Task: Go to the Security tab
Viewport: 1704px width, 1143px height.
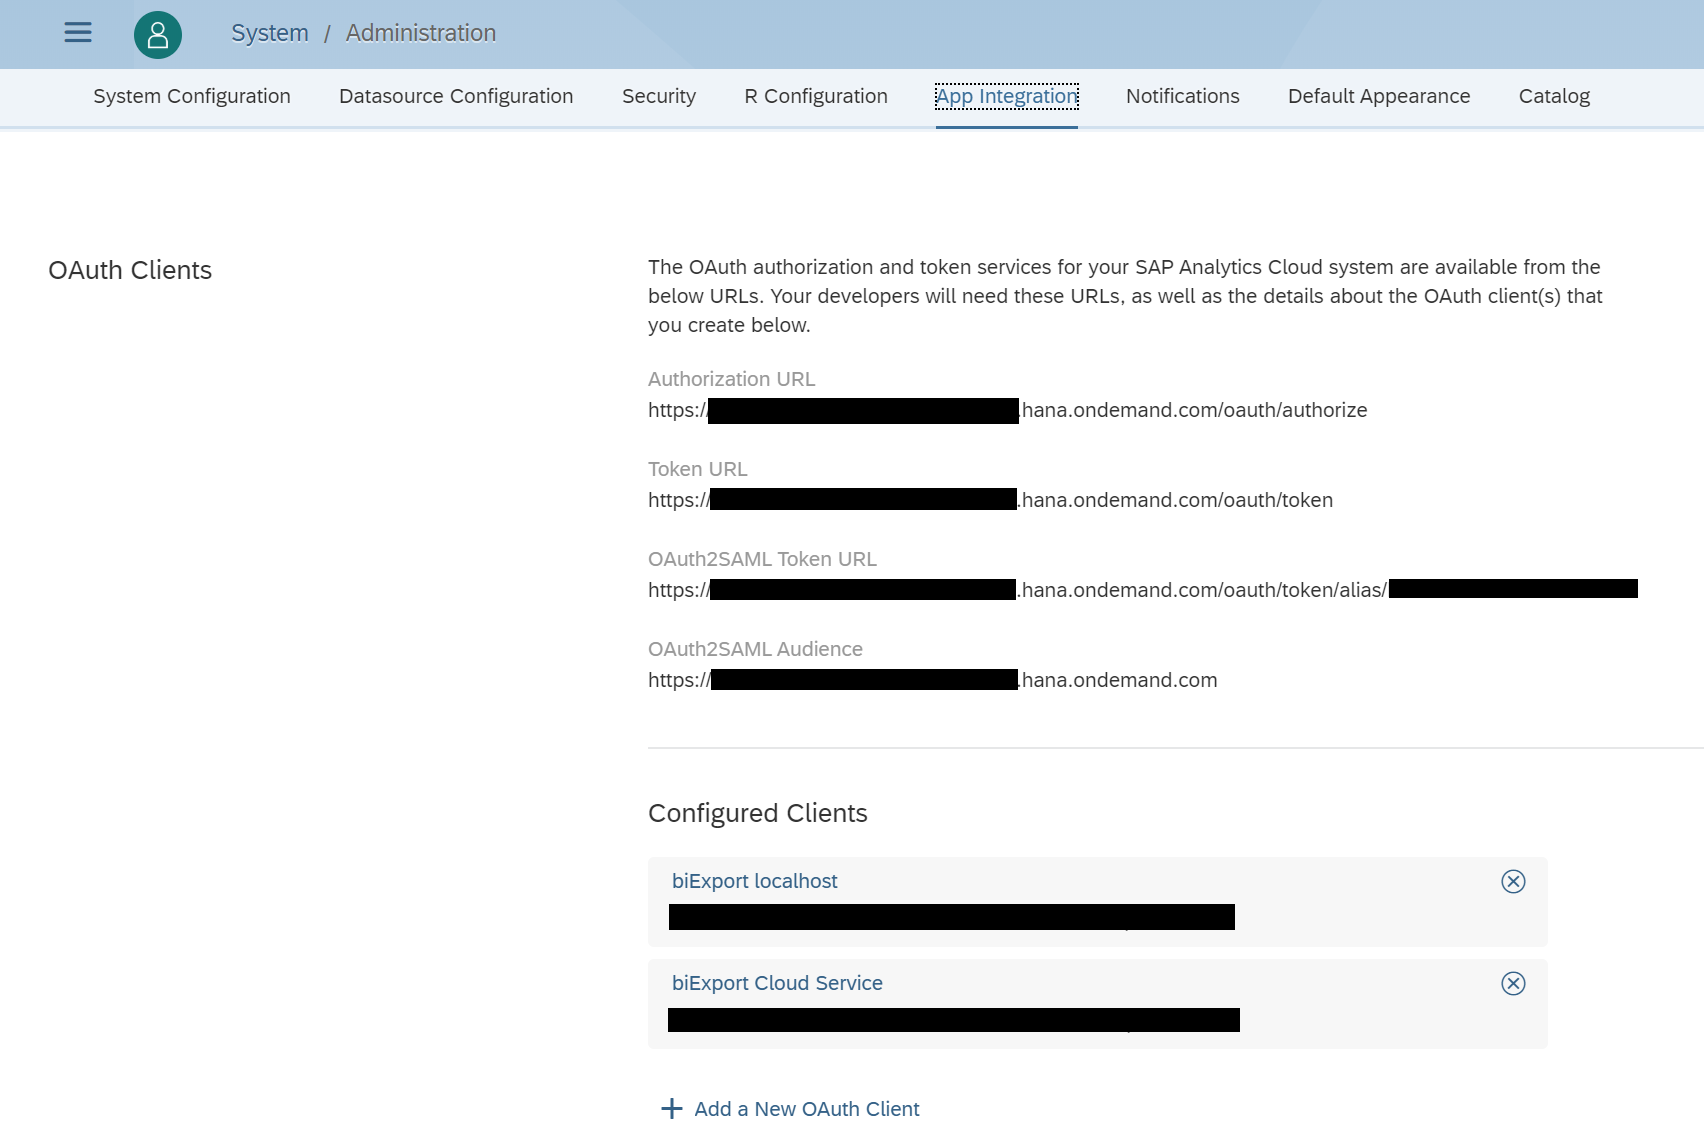Action: (659, 96)
